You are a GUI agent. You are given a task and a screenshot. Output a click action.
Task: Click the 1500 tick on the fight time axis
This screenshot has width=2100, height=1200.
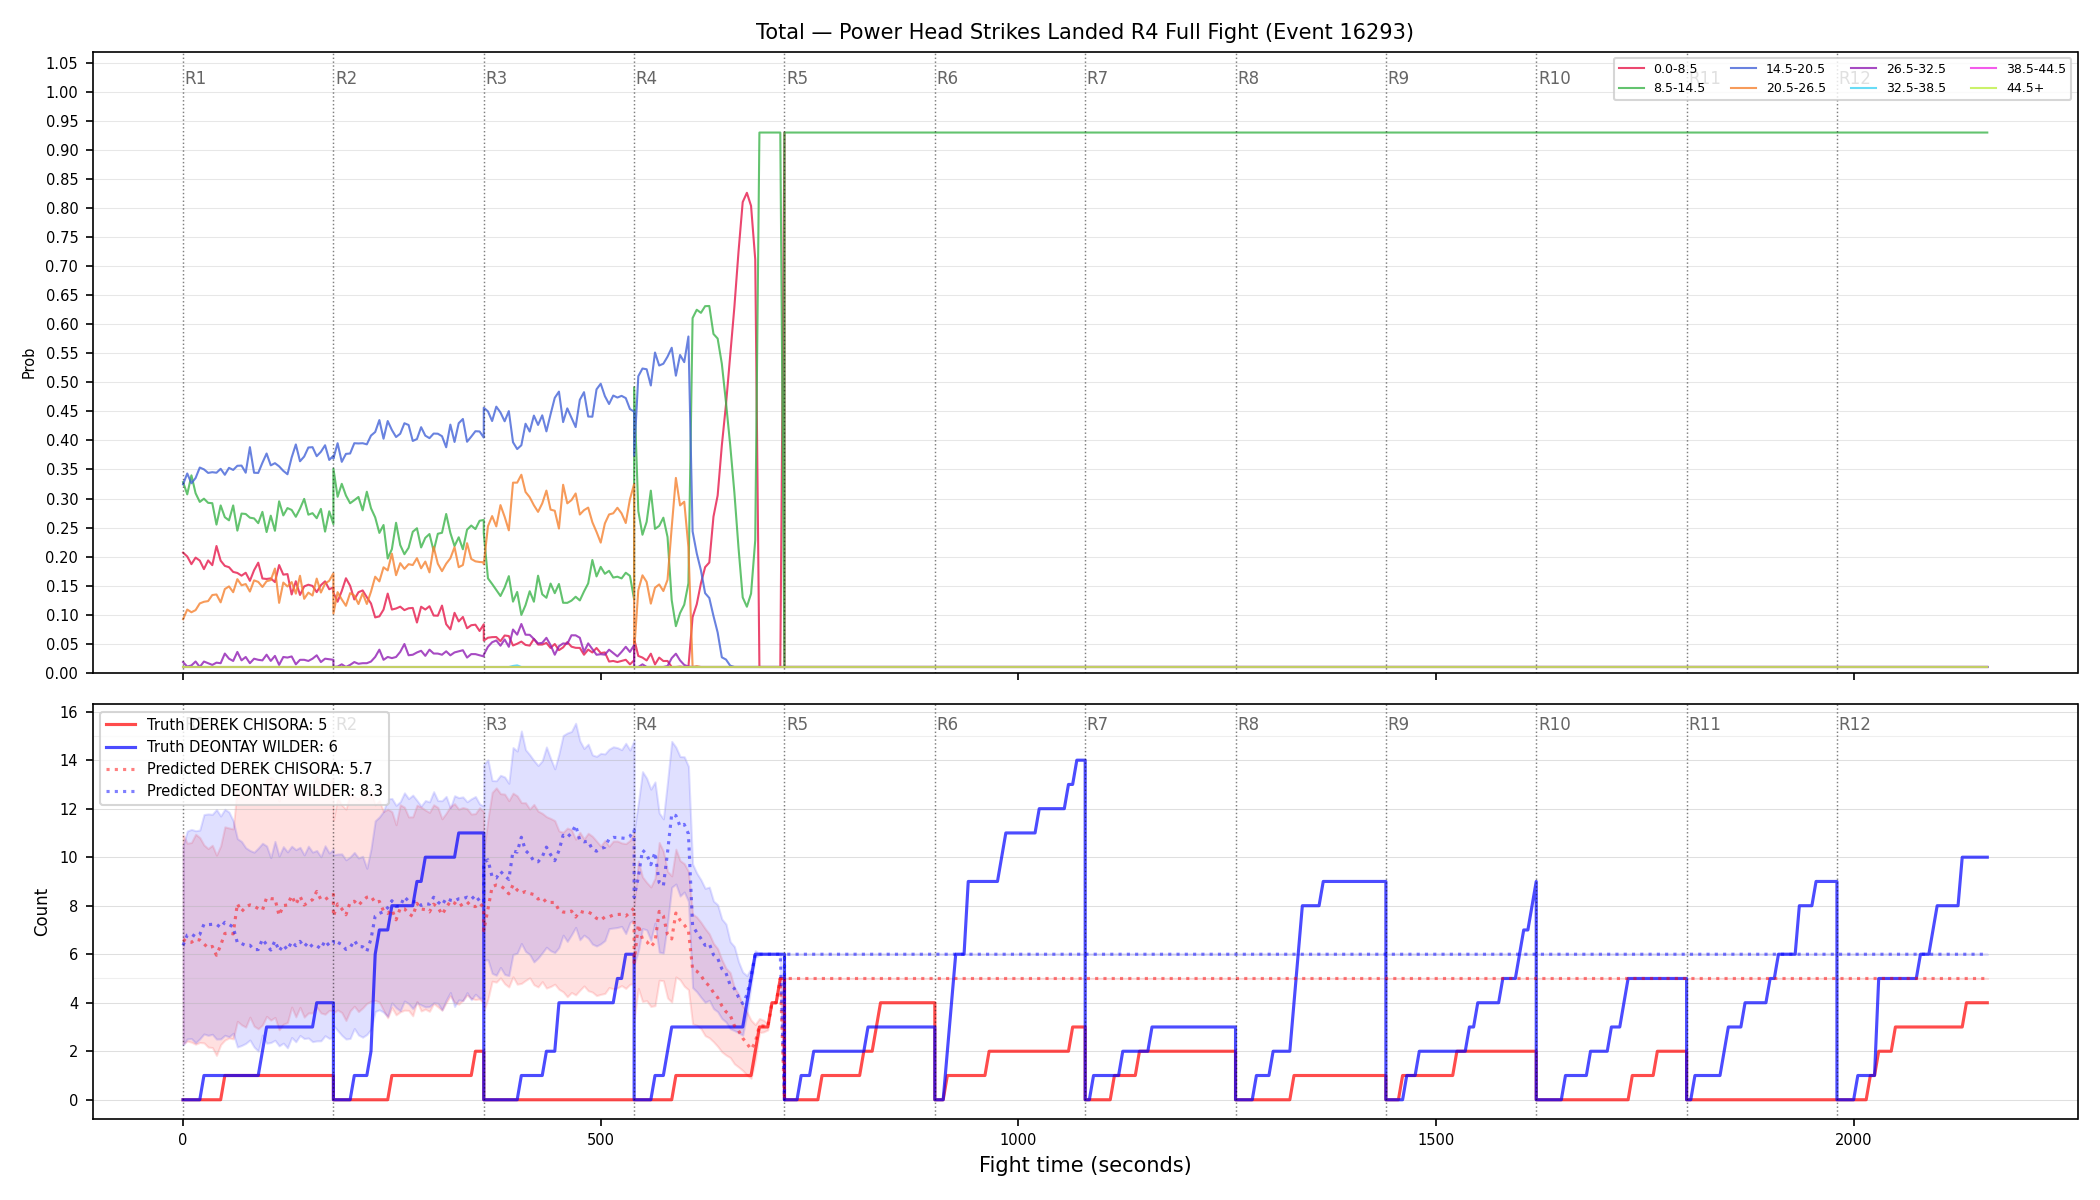tap(1436, 1139)
